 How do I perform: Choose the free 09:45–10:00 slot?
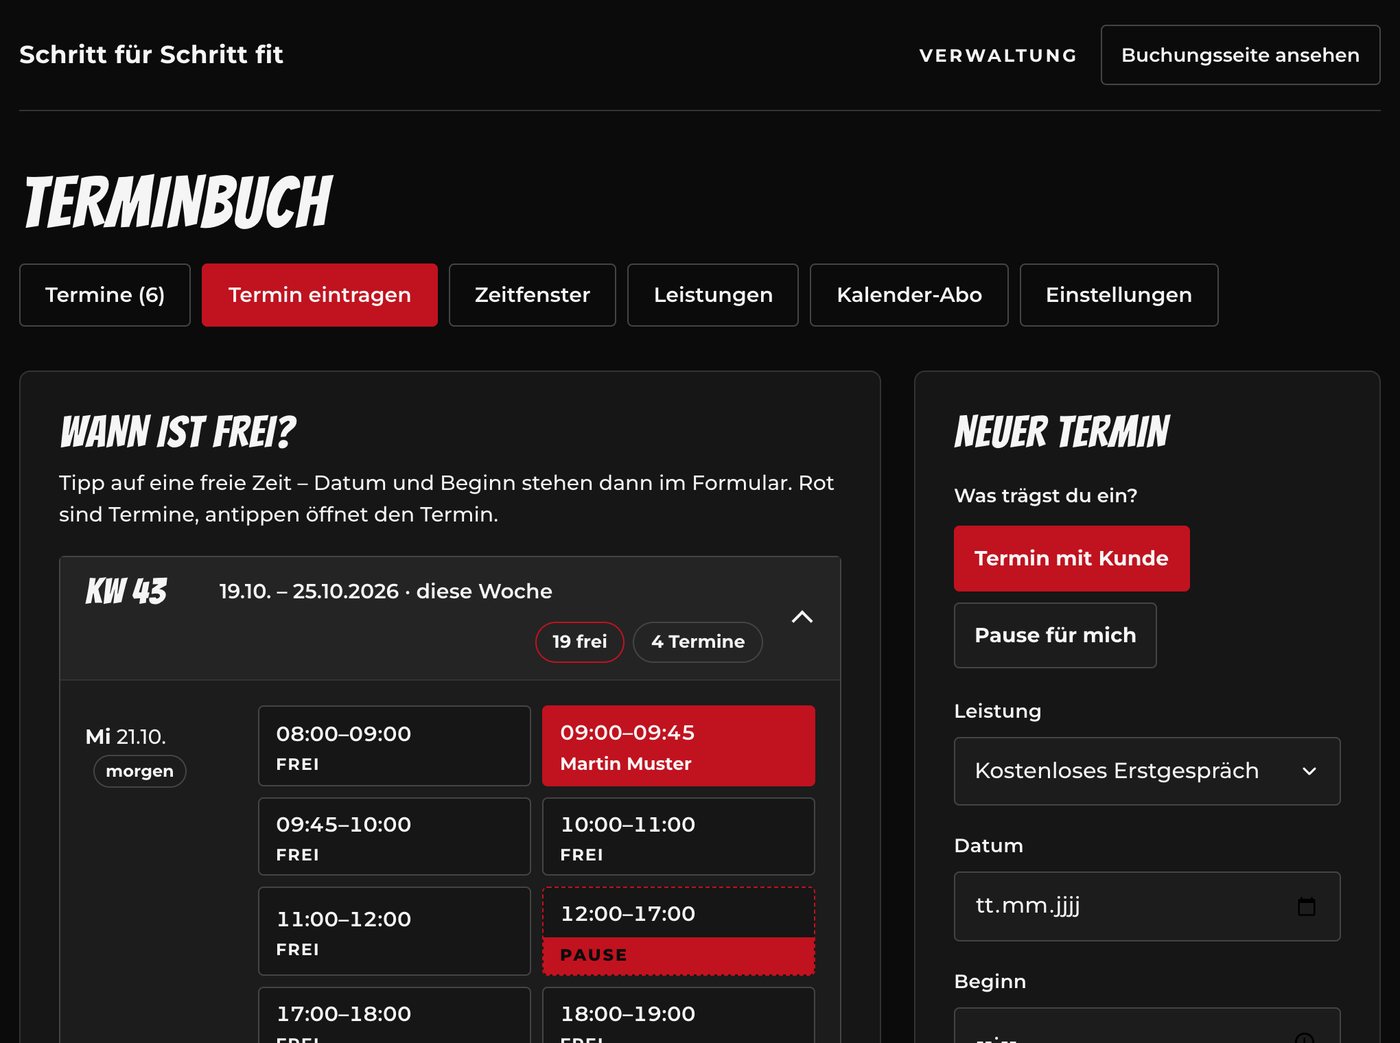coord(394,836)
